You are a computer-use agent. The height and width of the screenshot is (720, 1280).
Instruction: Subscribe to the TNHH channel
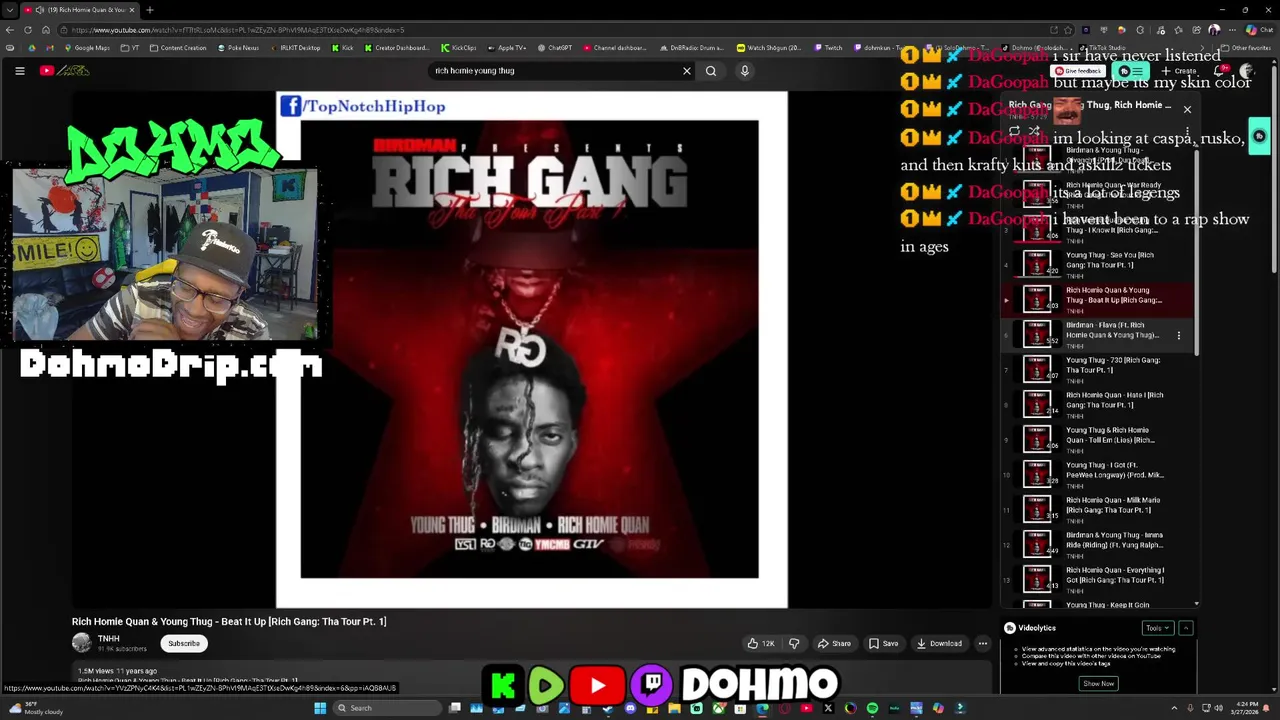tap(184, 644)
